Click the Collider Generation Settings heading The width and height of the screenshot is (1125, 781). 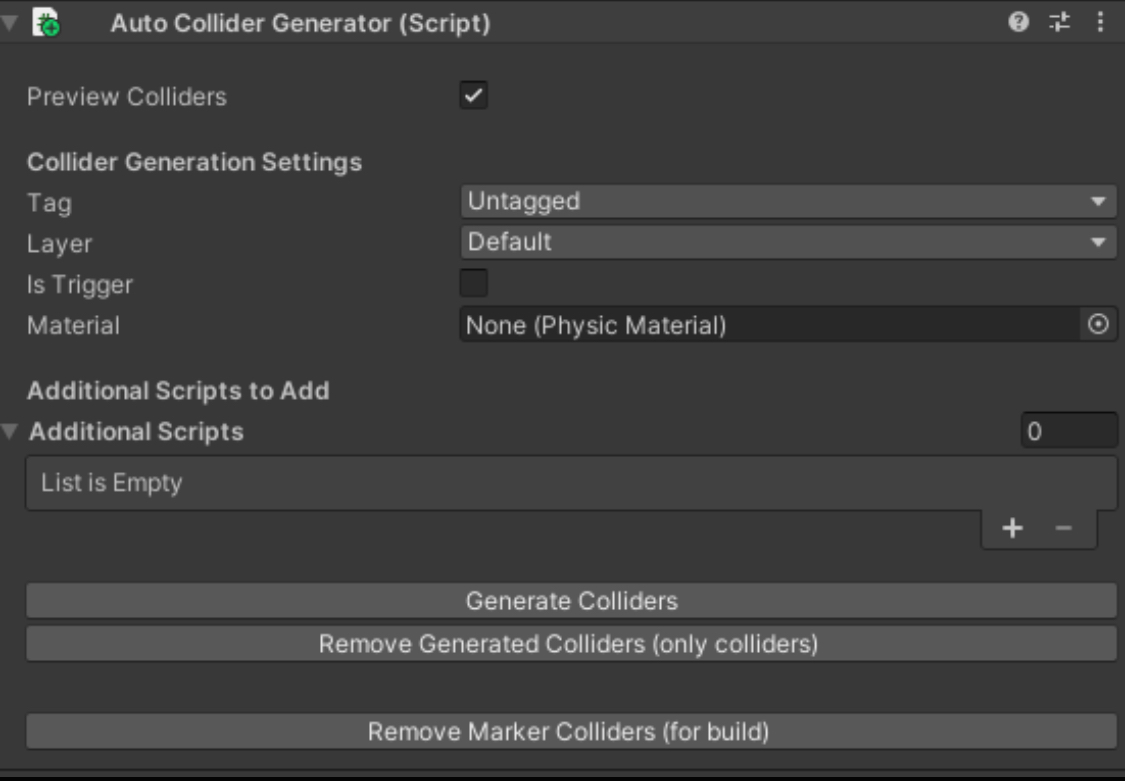click(194, 162)
